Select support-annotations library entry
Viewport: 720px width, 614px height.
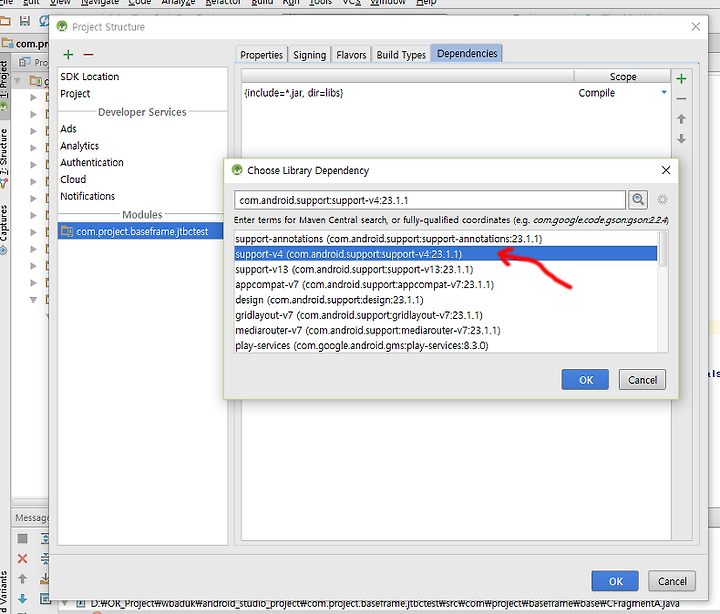[x=445, y=239]
